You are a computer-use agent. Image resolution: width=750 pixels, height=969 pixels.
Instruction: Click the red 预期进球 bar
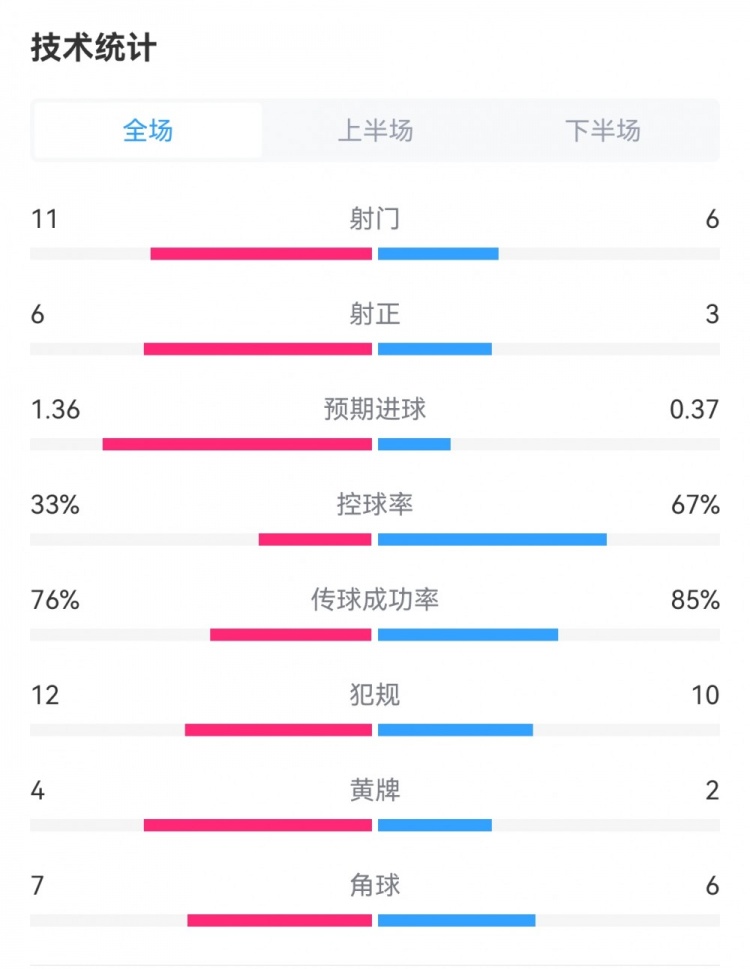237,444
